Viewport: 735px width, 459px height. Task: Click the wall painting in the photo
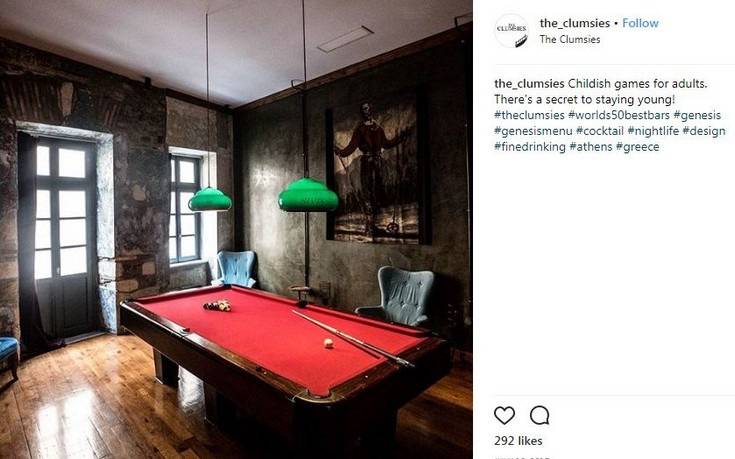click(x=378, y=172)
